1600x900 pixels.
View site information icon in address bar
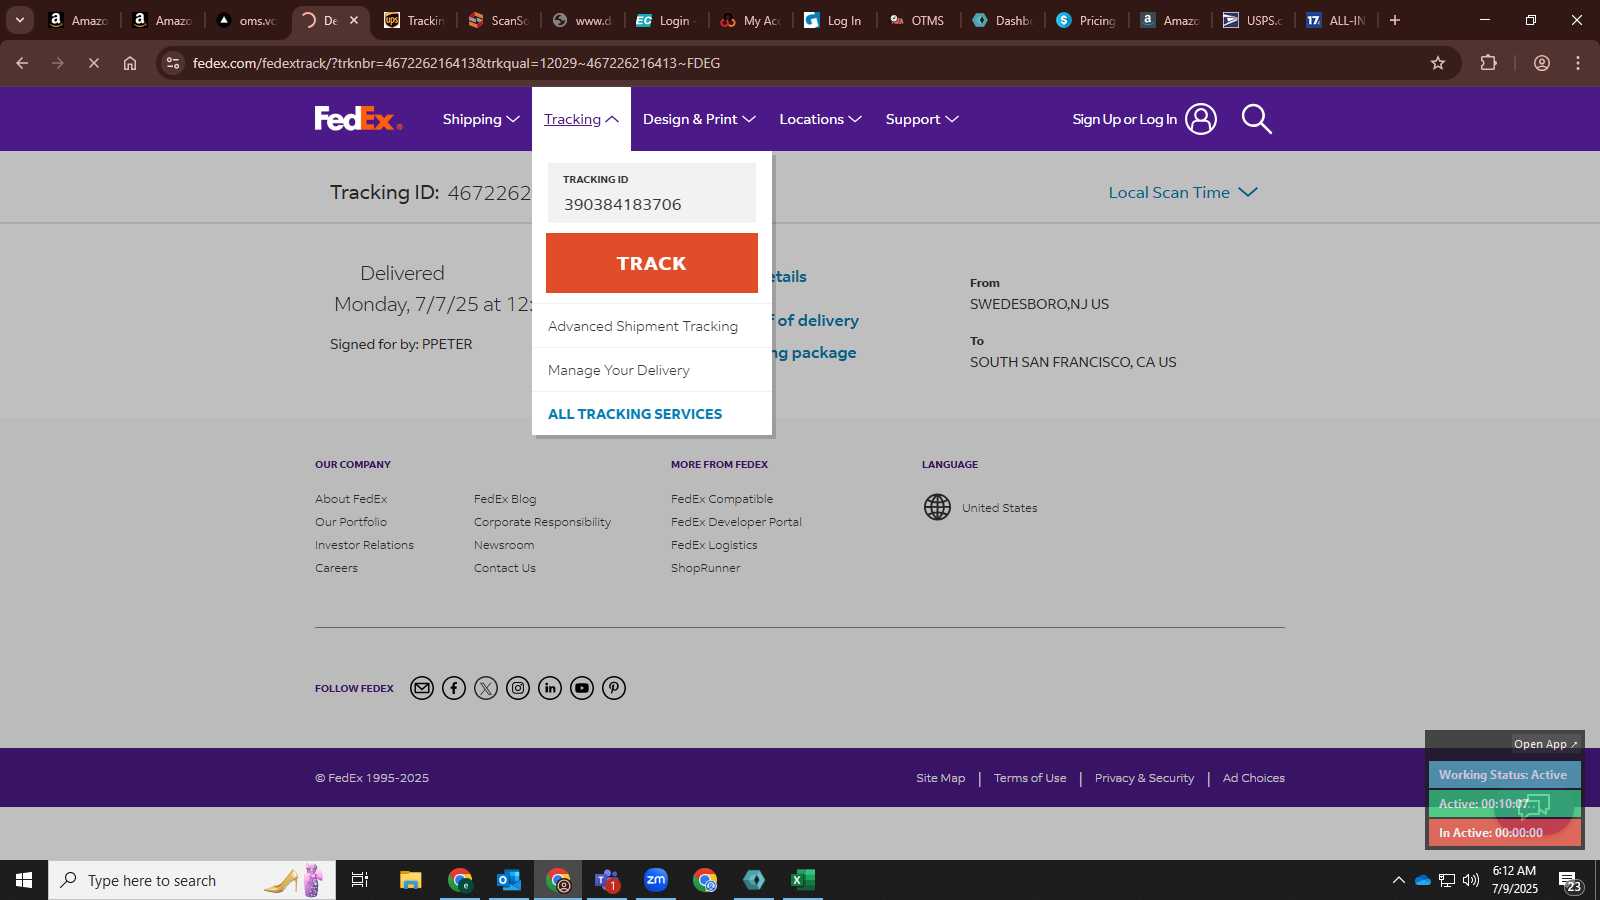pyautogui.click(x=173, y=63)
